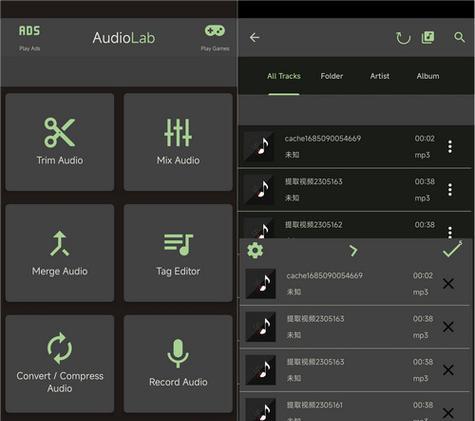Open the Convert / Compress Audio tool

[x=60, y=364]
